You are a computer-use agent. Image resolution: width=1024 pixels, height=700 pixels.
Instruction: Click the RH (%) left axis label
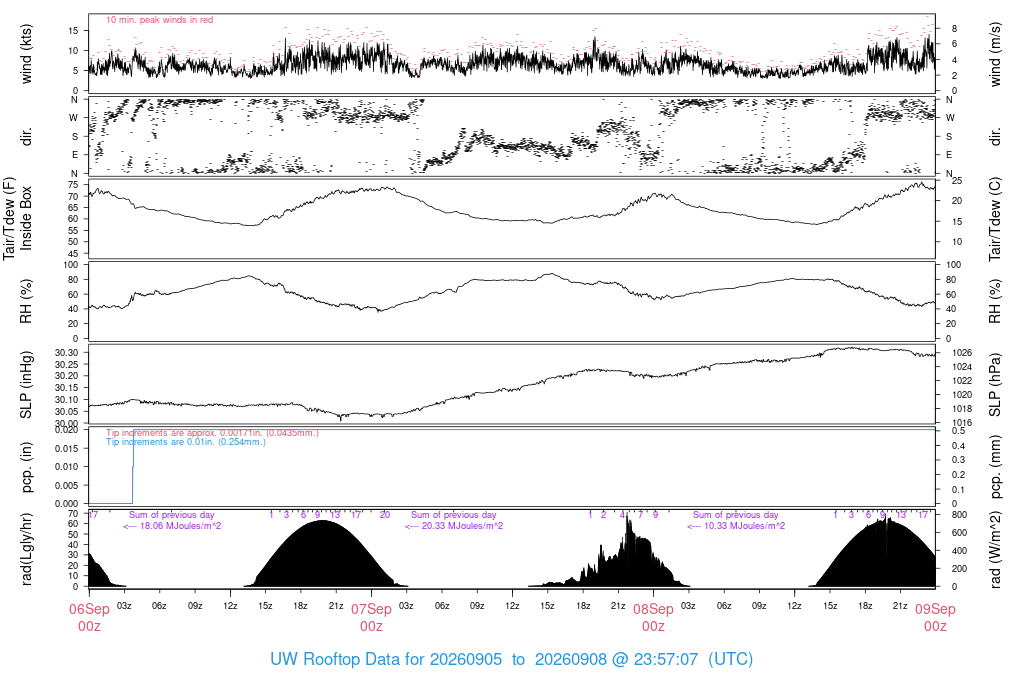coord(26,301)
